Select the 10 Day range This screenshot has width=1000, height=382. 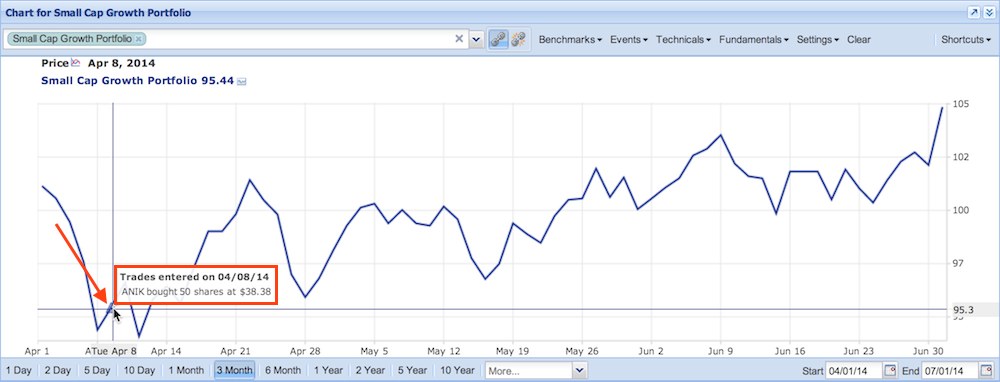139,370
